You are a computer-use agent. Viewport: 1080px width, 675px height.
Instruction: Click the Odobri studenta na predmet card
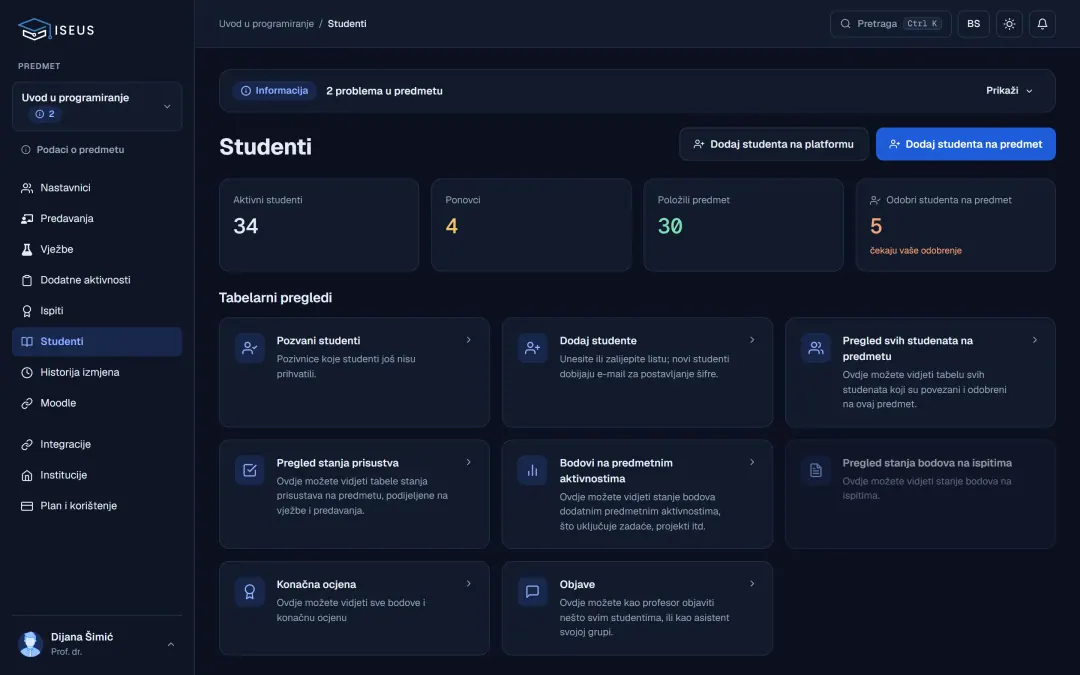click(955, 225)
